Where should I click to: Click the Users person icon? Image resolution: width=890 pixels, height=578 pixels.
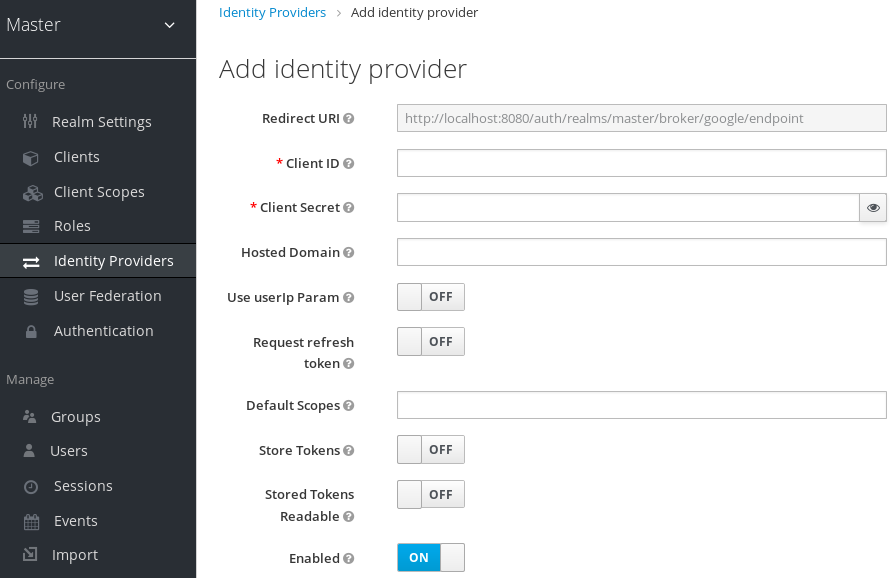coord(29,451)
